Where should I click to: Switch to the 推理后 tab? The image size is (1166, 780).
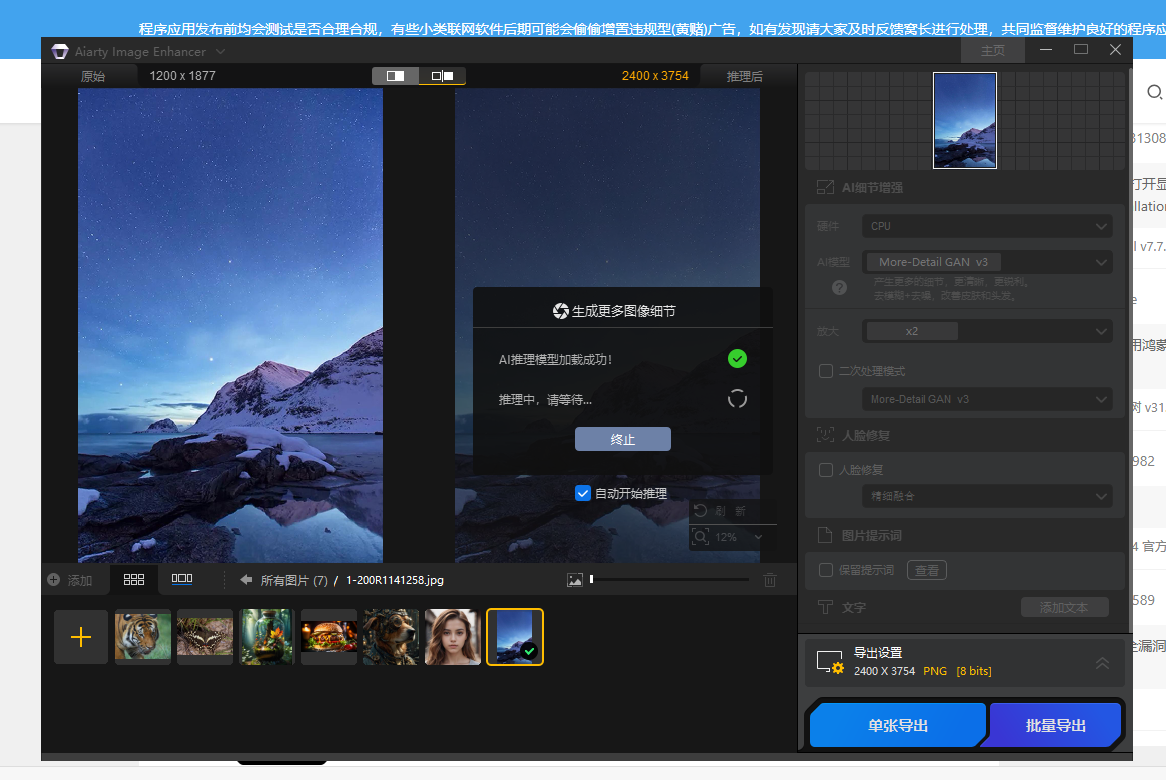pos(744,76)
